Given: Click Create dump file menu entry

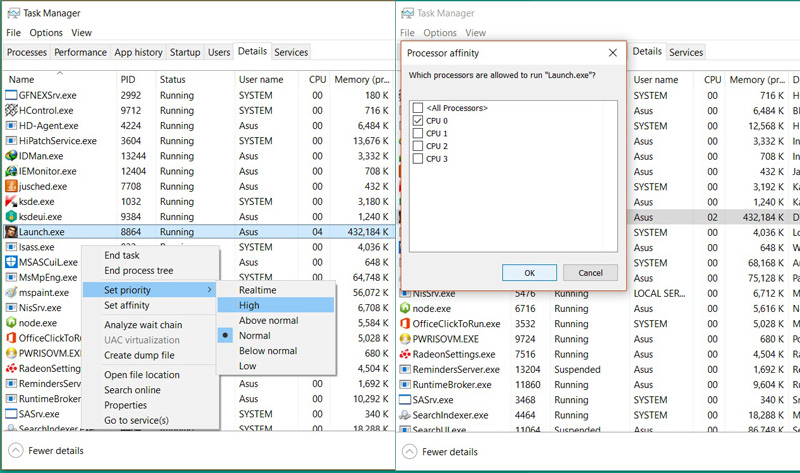Looking at the screenshot, I should coord(139,355).
